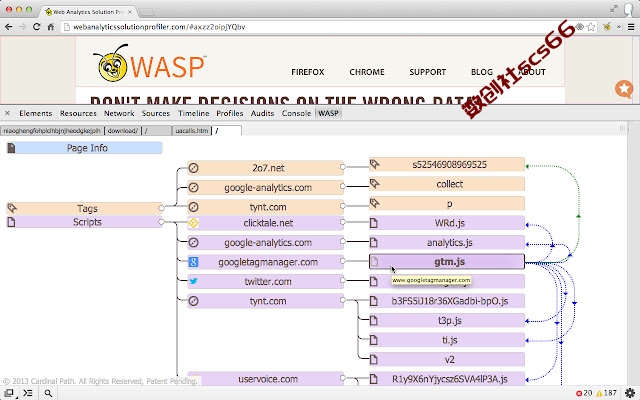Click the googletagmanager.com Google icon

coord(193,262)
